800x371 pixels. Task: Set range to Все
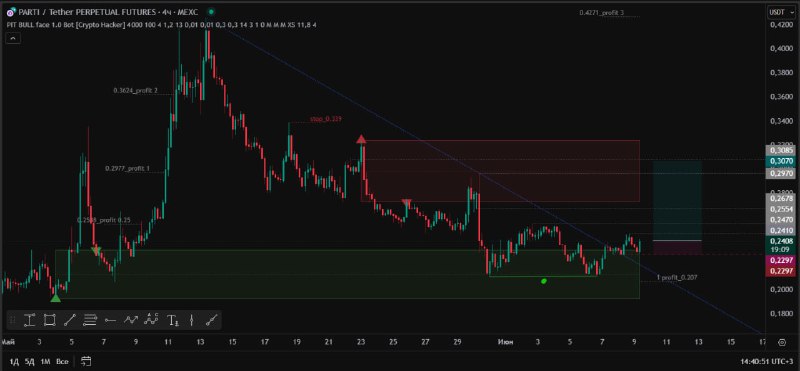[62, 361]
